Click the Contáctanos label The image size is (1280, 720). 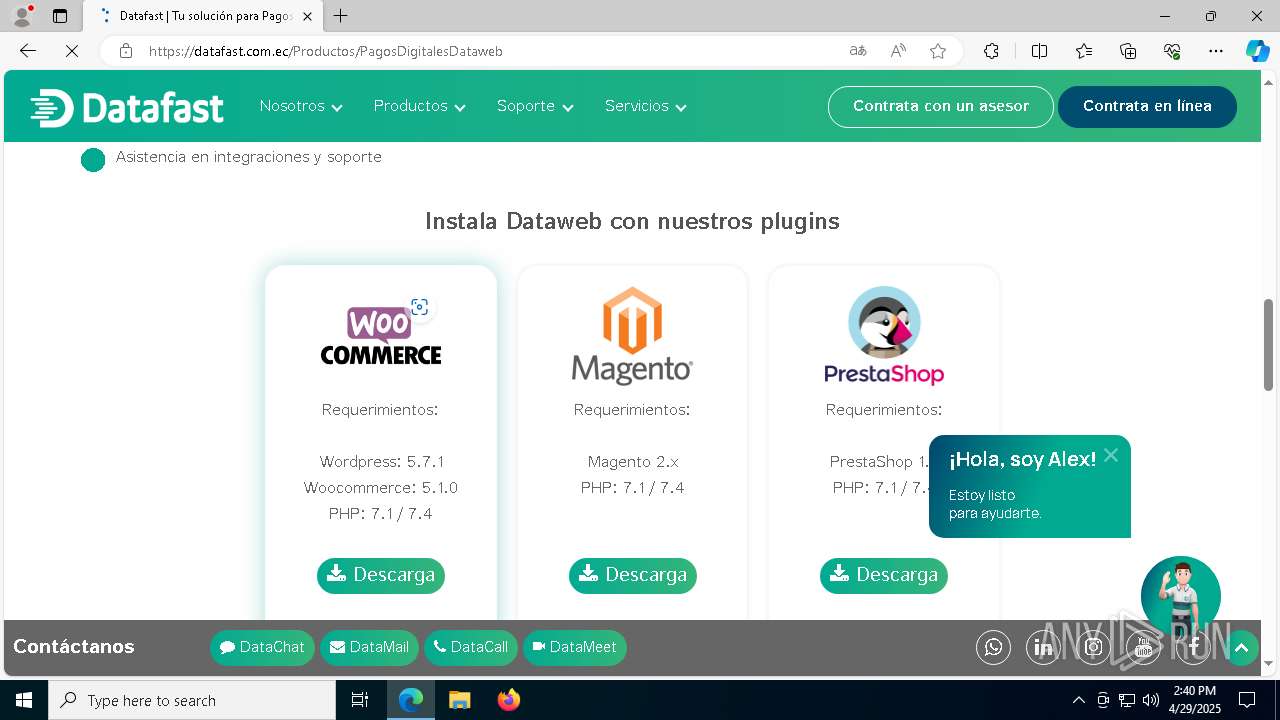74,647
